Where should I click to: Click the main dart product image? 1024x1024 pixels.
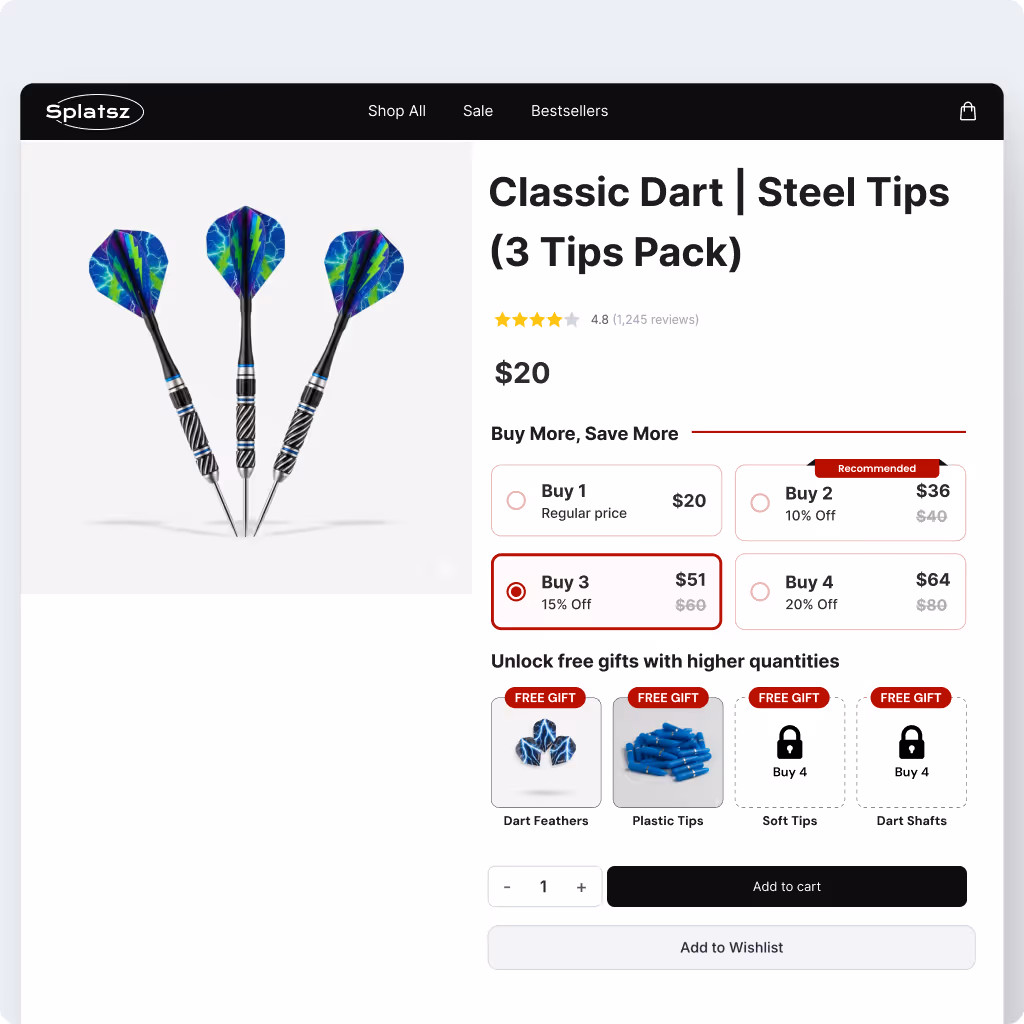pos(246,367)
